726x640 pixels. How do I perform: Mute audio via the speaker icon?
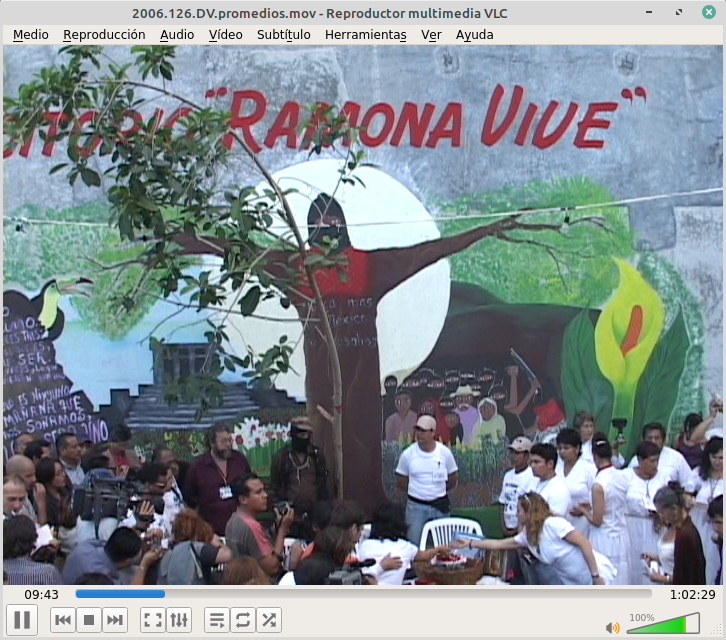613,627
